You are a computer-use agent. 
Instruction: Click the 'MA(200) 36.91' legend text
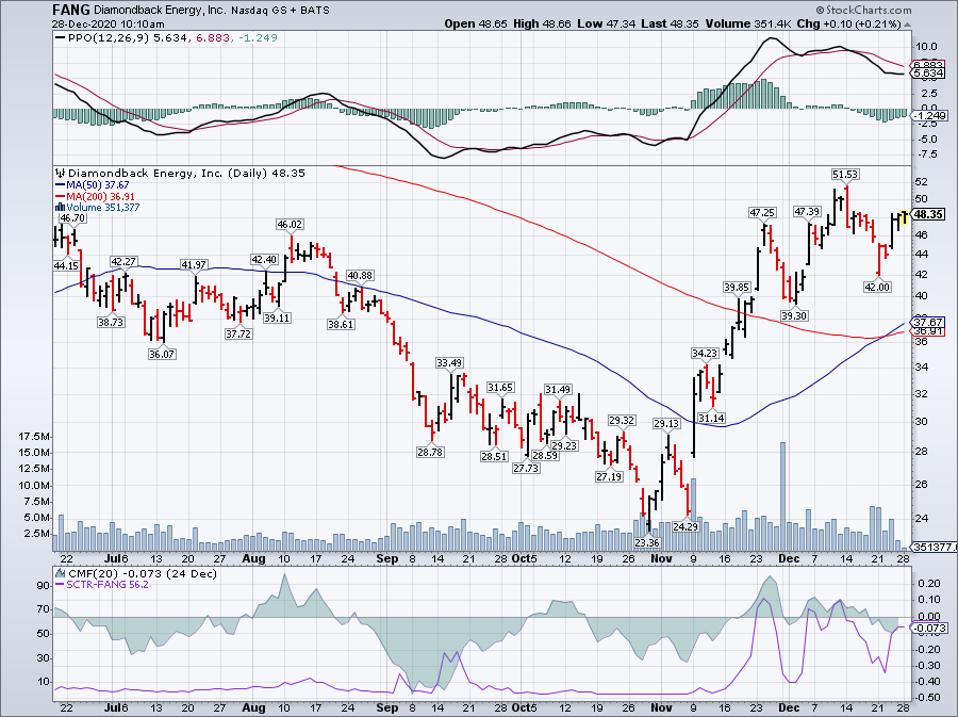pos(100,197)
